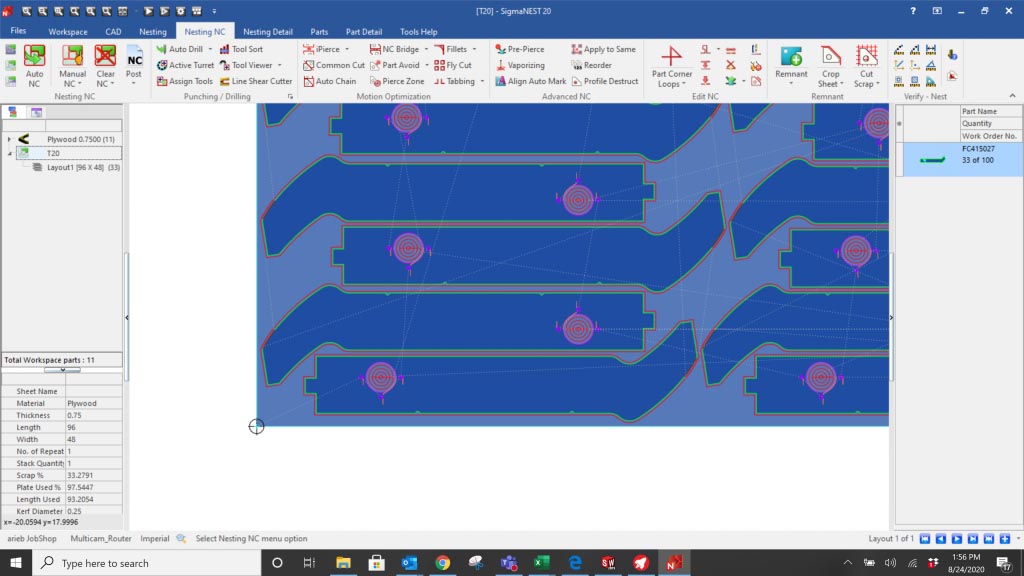Open the NC Bridge dropdown arrow
This screenshot has height=576, width=1024.
[426, 49]
